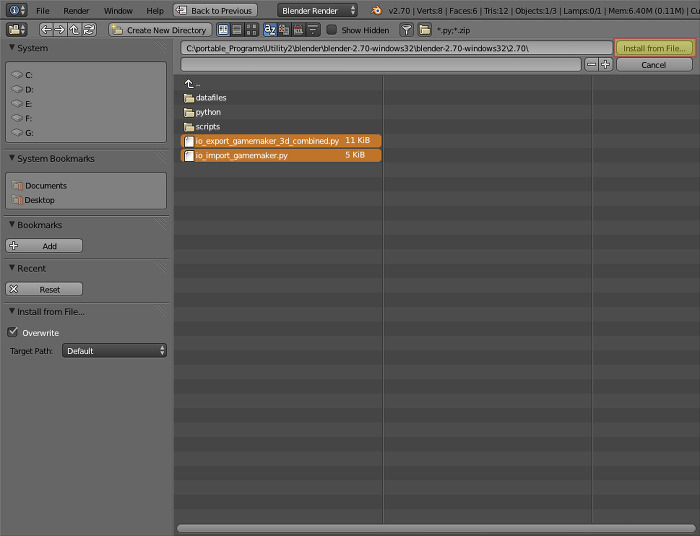Decrement file name number with minus
The width and height of the screenshot is (700, 536).
(x=591, y=65)
